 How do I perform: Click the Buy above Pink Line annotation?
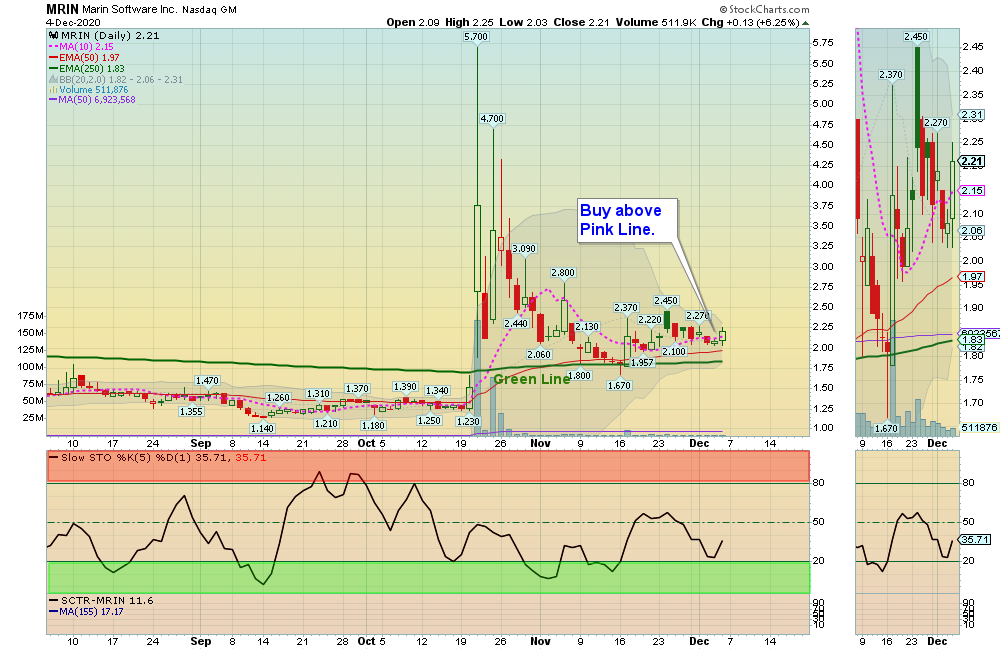click(x=627, y=220)
